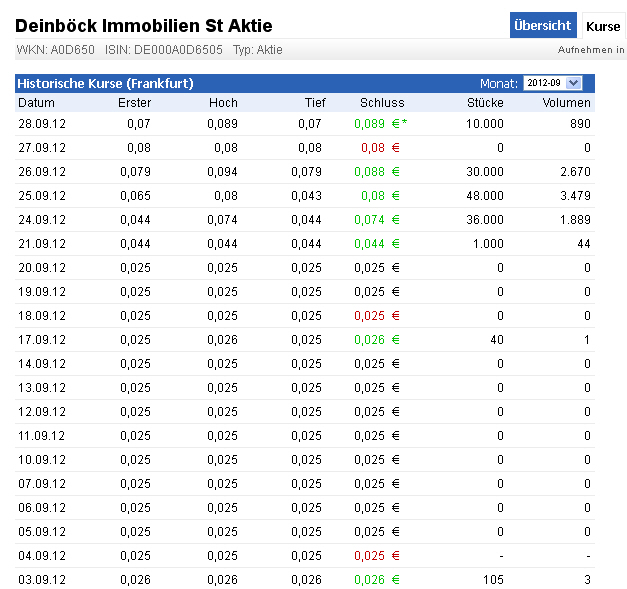Select the date cell 17.09.12

[x=42, y=340]
